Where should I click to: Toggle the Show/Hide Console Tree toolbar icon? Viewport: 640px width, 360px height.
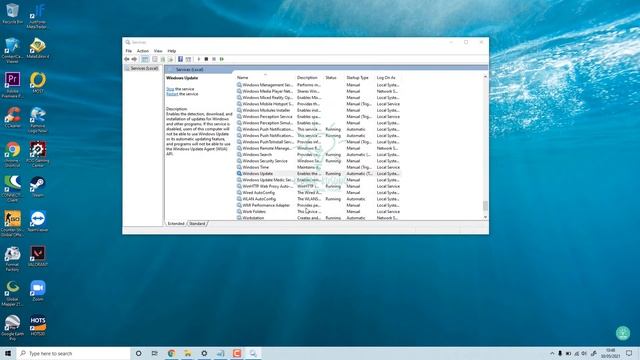(x=145, y=59)
